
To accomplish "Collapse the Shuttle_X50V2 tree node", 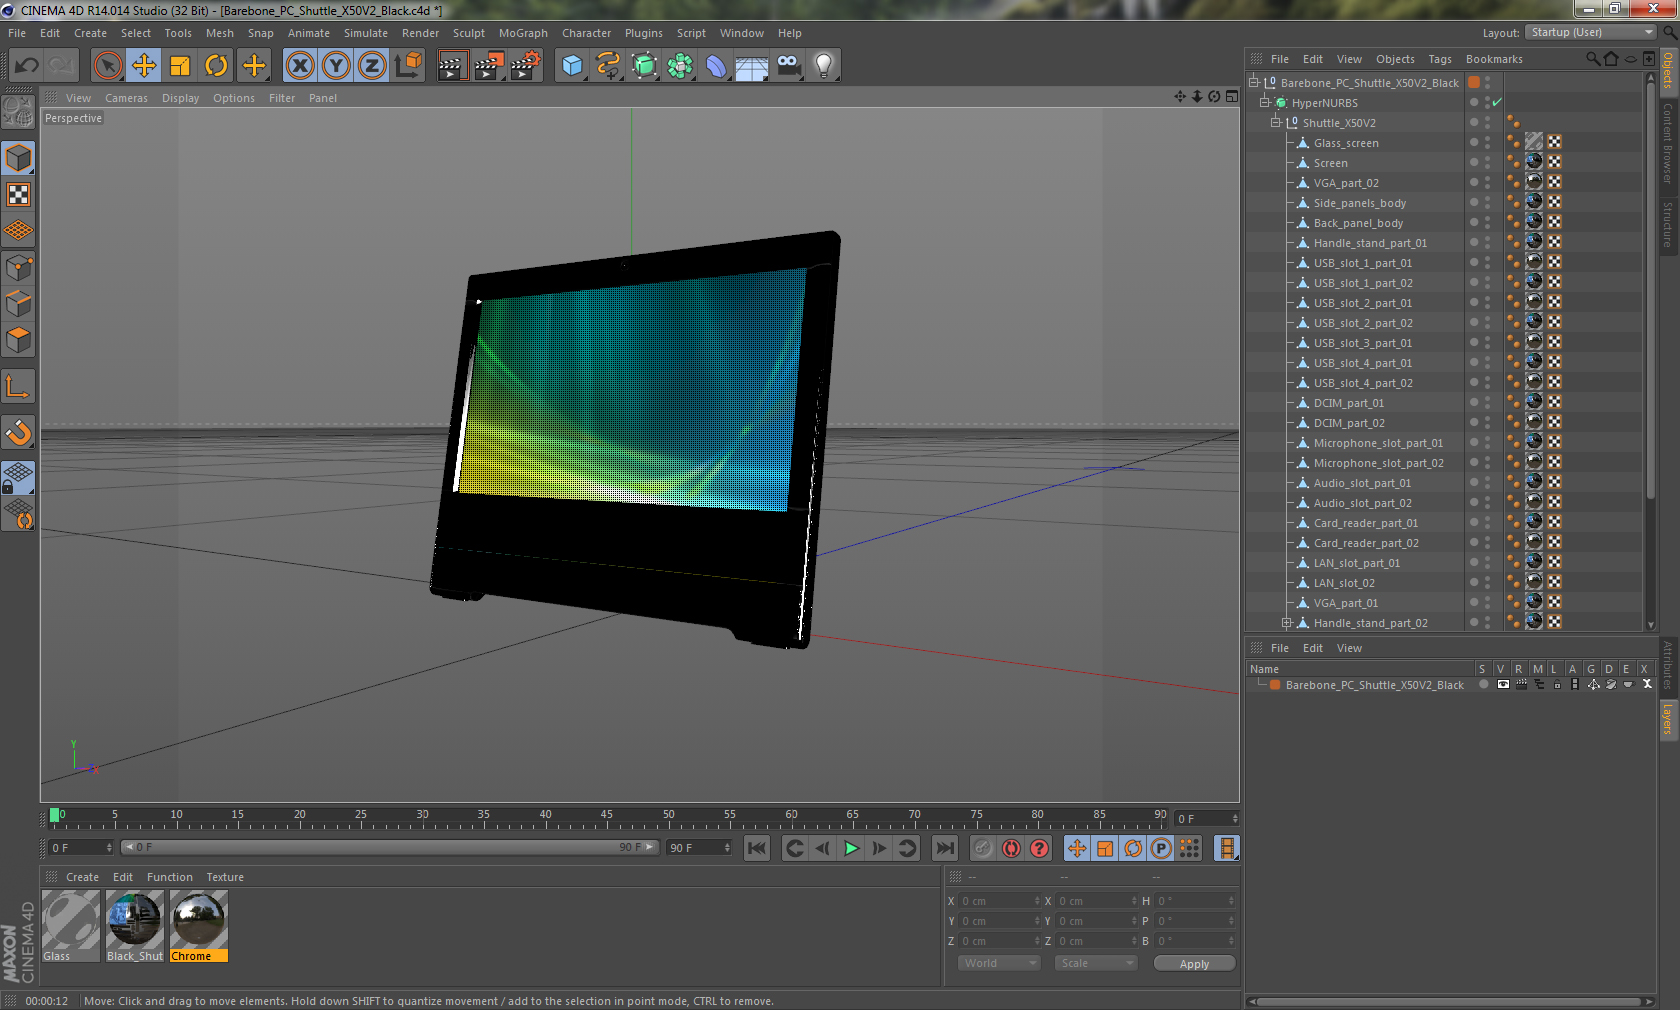I will coord(1275,122).
